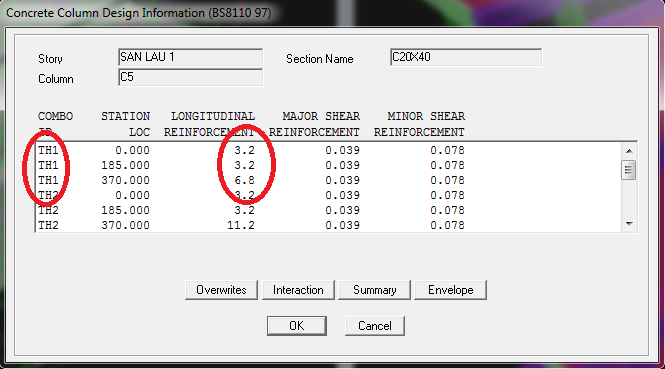
Task: Click the Interaction button
Action: [298, 290]
